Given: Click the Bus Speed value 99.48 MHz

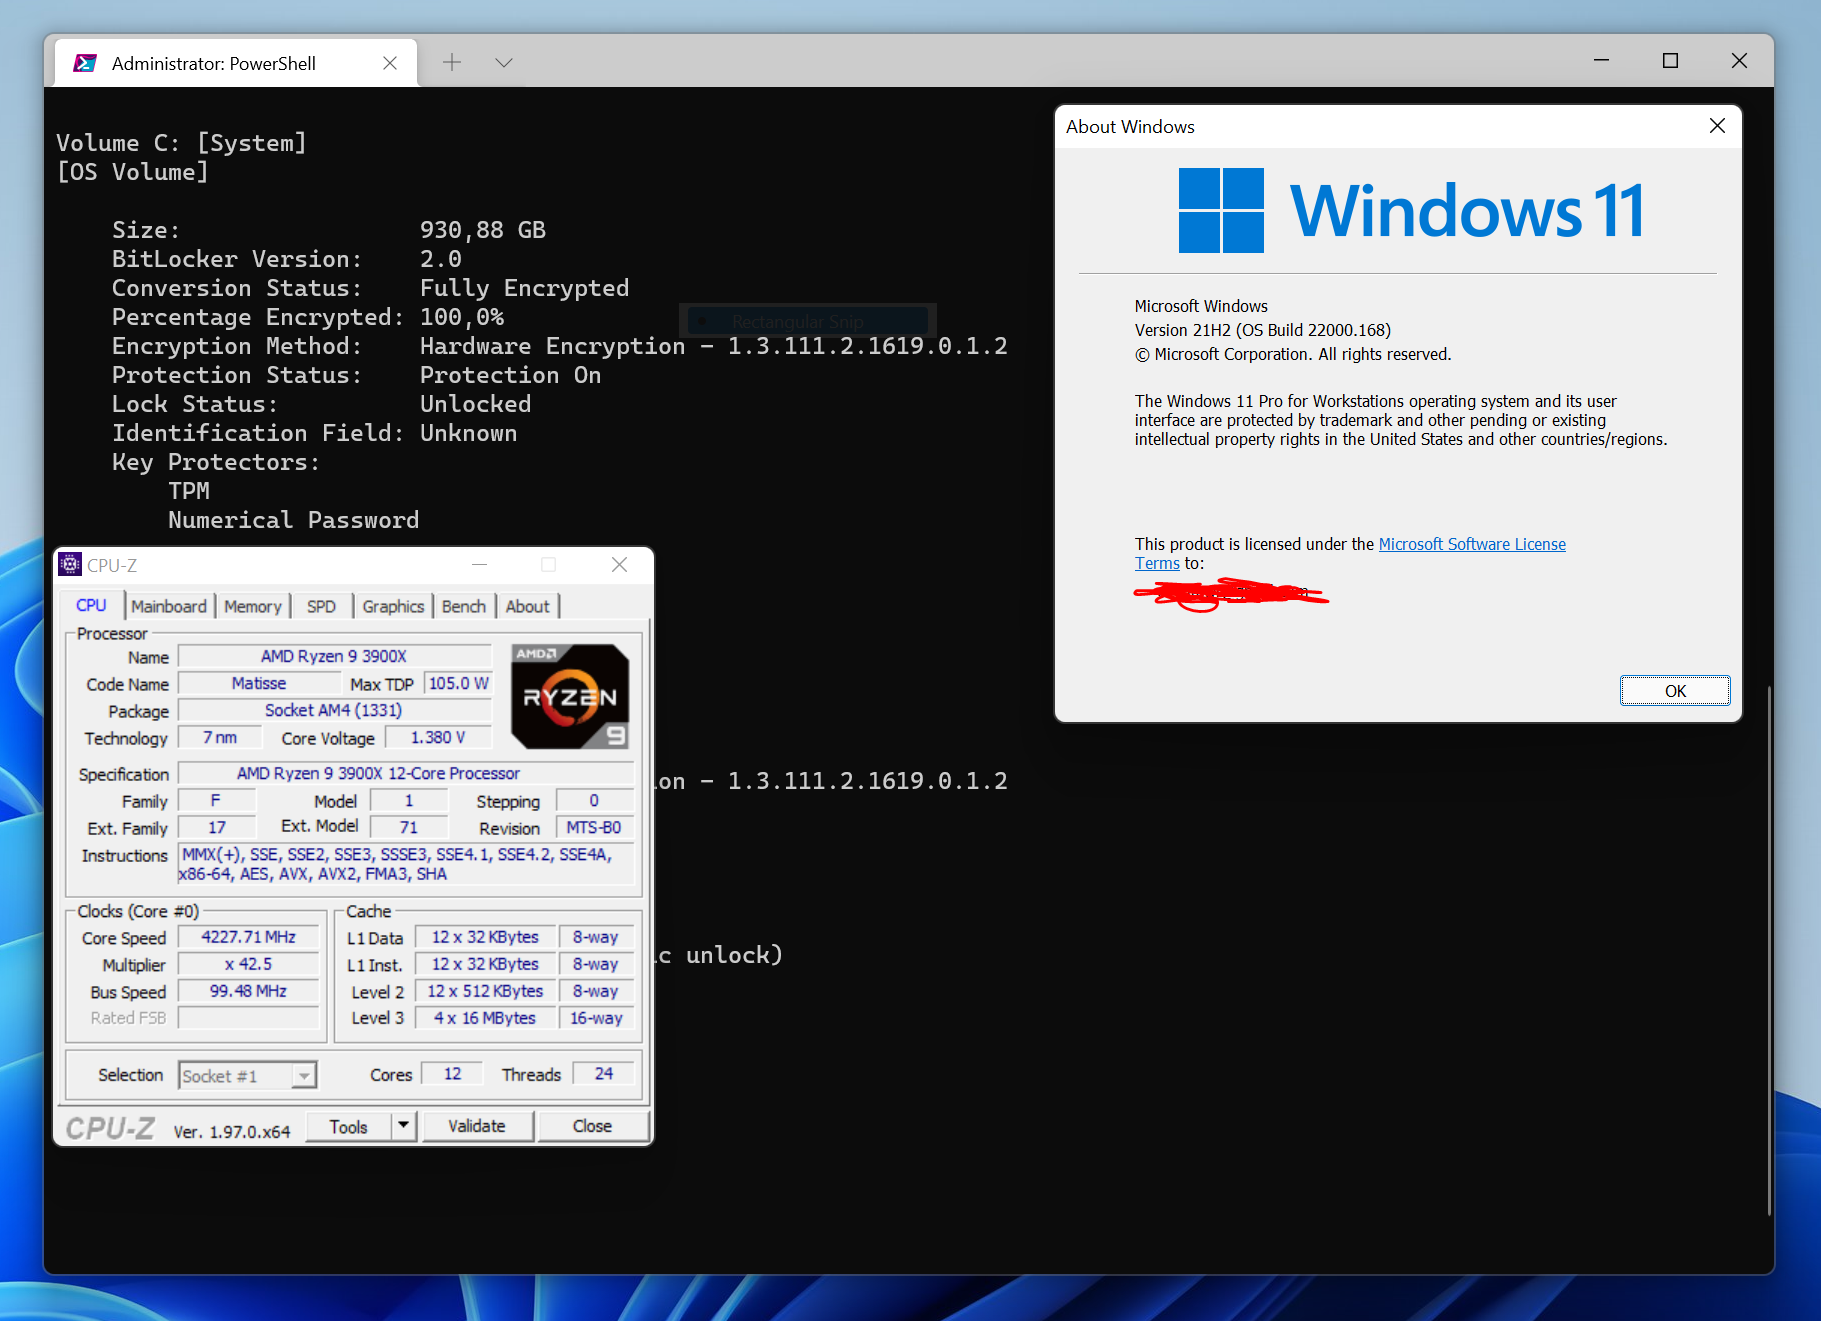Looking at the screenshot, I should pos(248,991).
